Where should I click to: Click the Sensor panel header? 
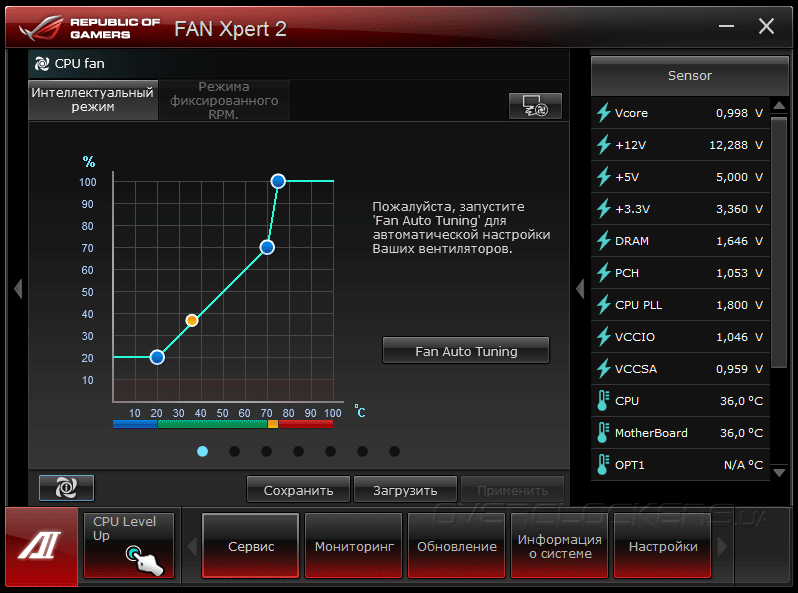(690, 76)
